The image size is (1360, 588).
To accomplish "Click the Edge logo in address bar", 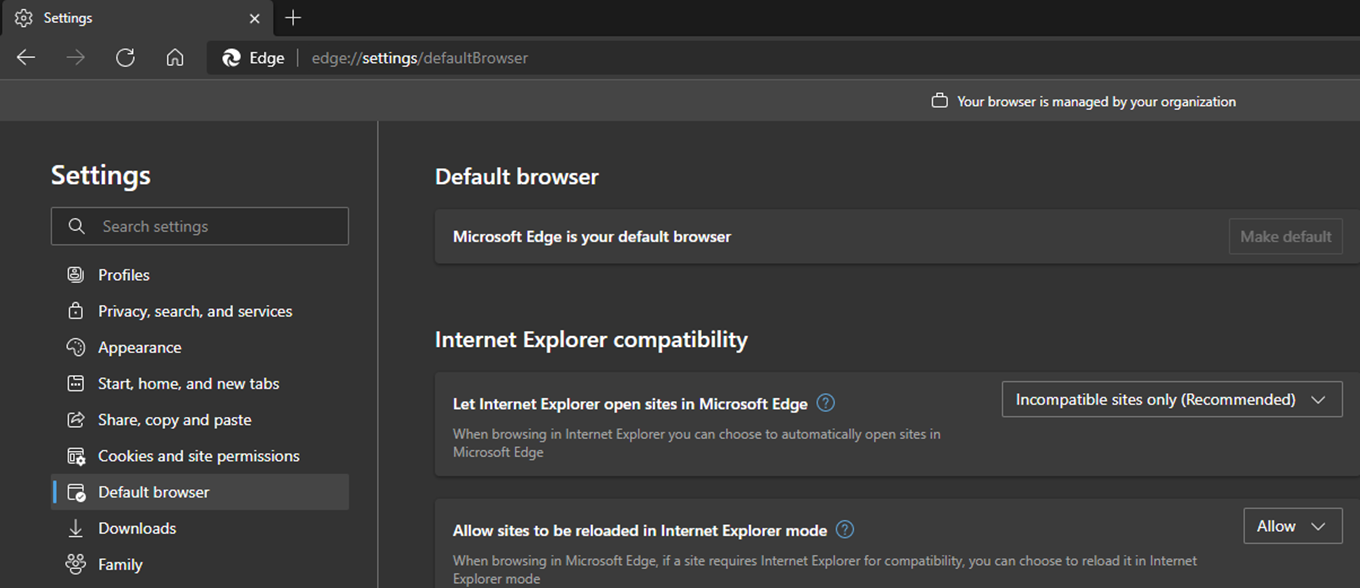I will [x=231, y=58].
